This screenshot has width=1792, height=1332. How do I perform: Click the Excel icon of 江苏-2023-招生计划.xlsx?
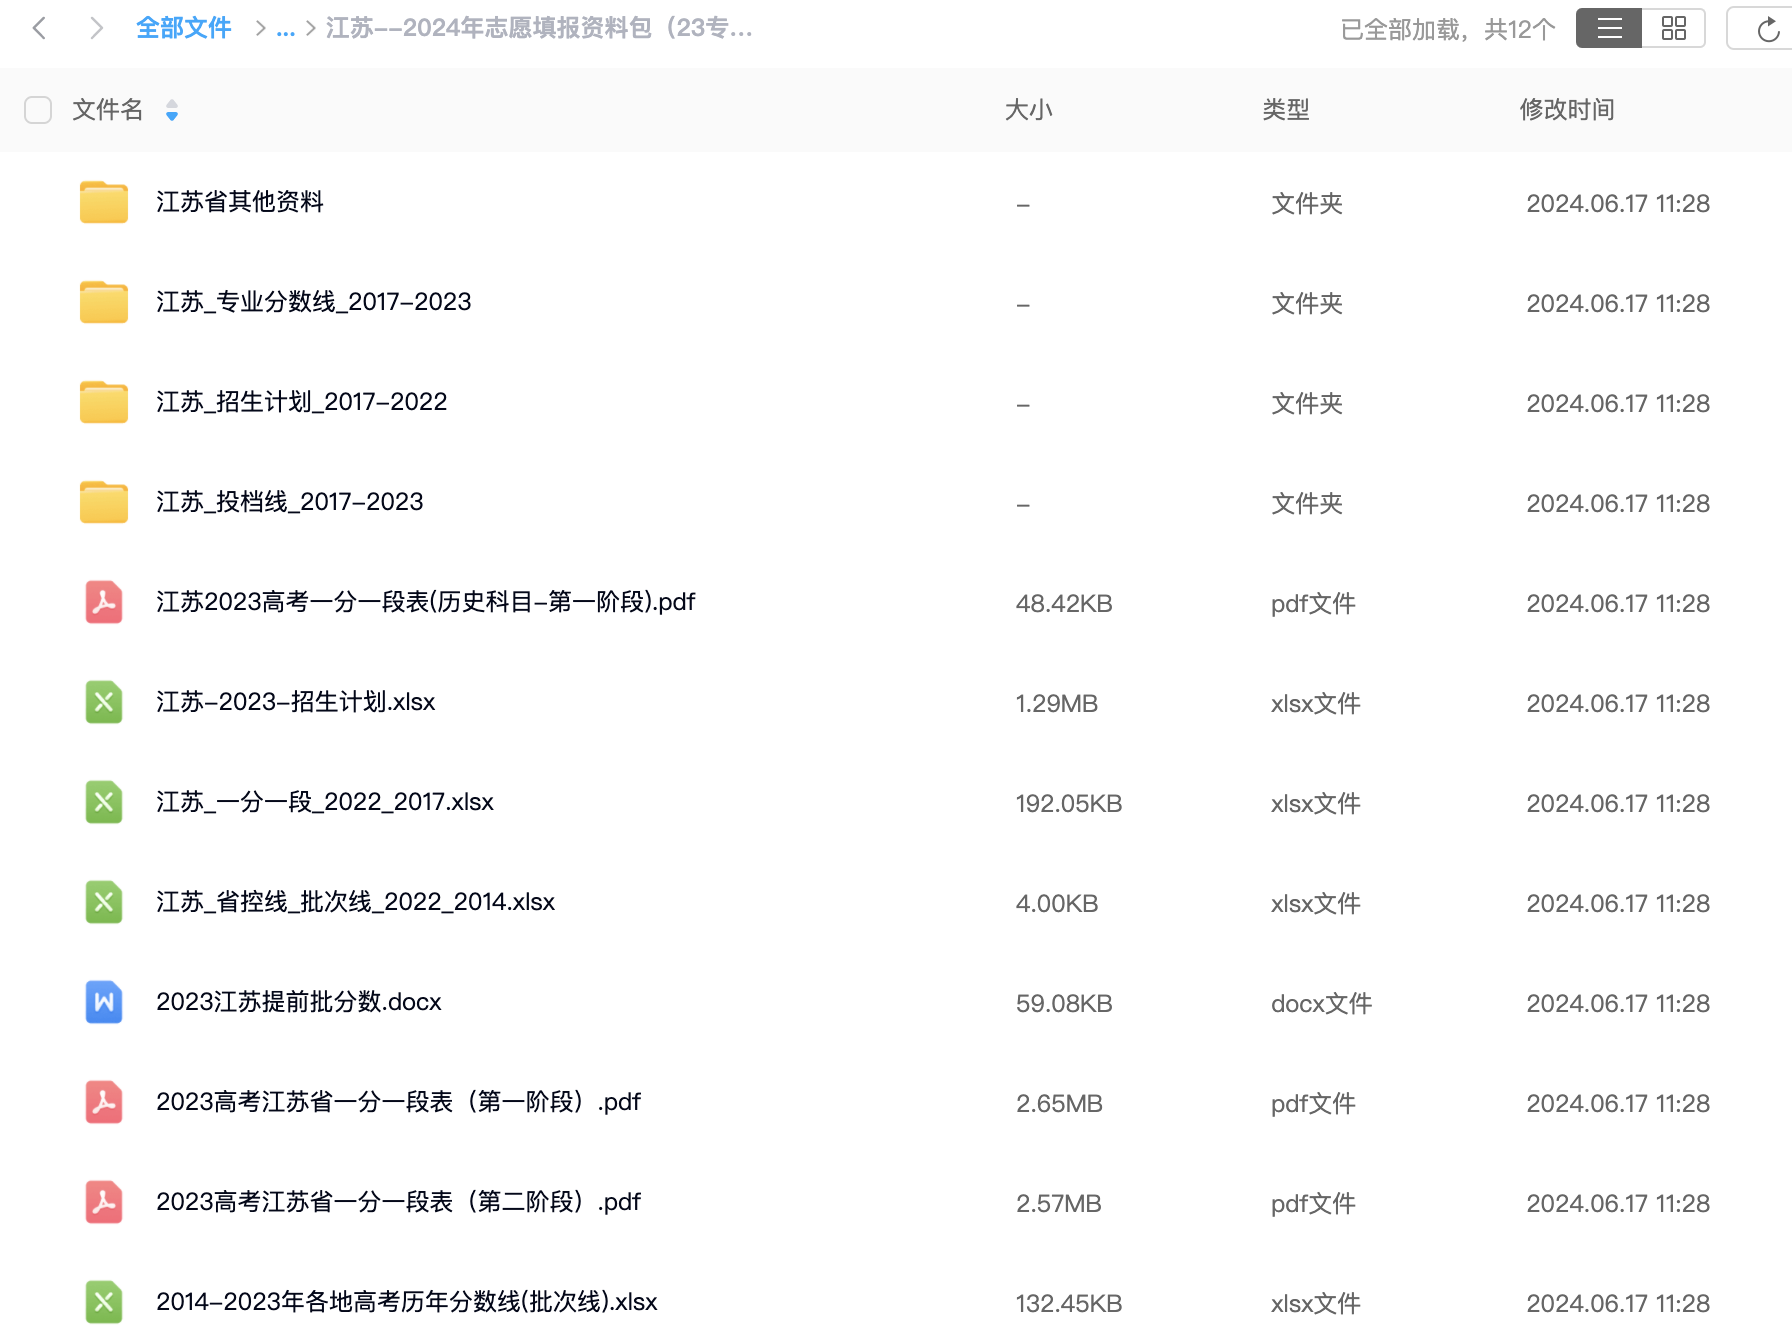[104, 702]
